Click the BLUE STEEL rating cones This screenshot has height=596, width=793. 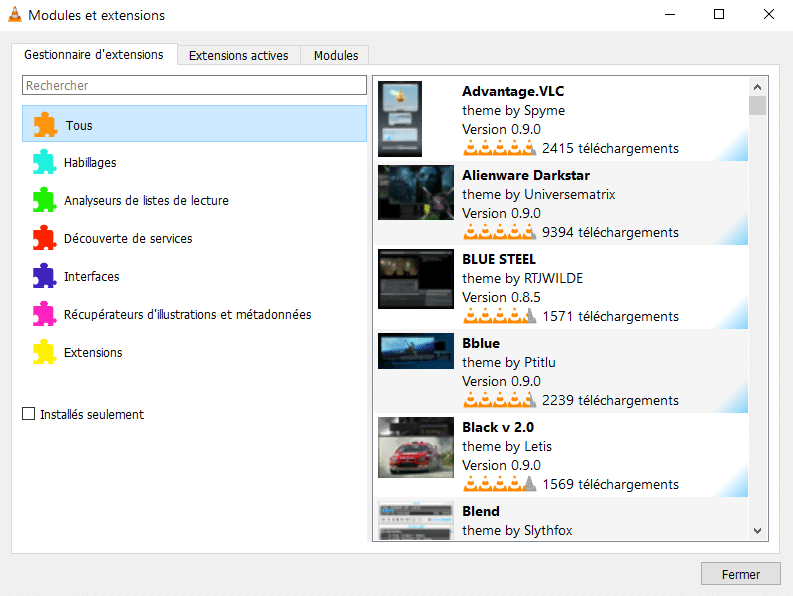tap(499, 316)
